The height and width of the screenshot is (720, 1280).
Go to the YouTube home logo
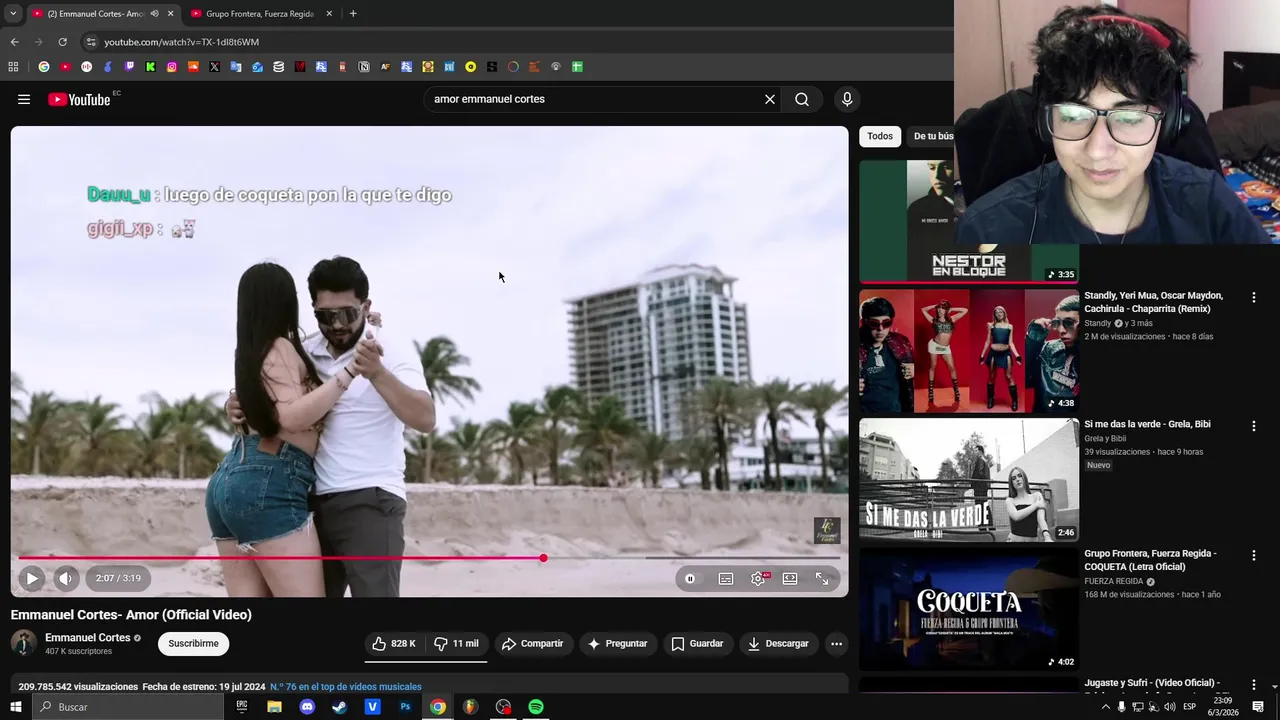point(79,99)
